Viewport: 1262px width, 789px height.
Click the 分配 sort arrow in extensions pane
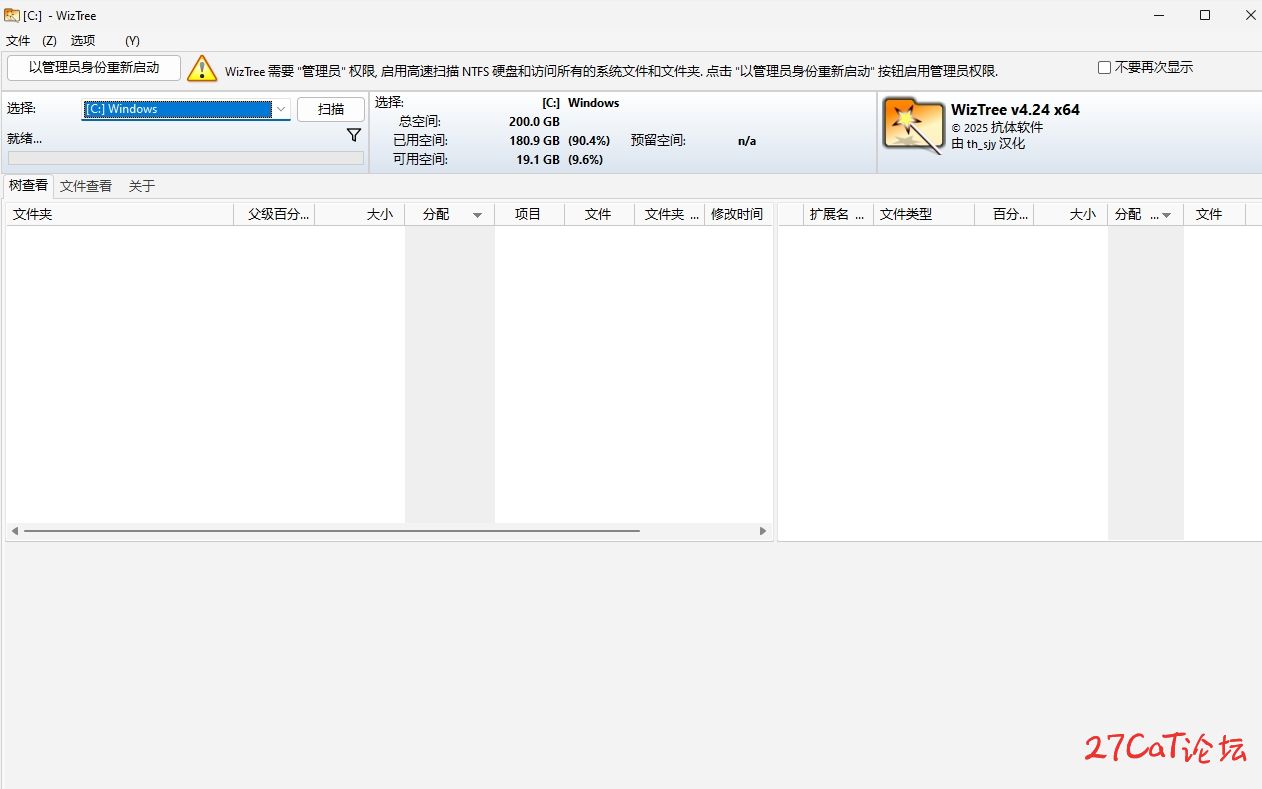click(x=1167, y=215)
